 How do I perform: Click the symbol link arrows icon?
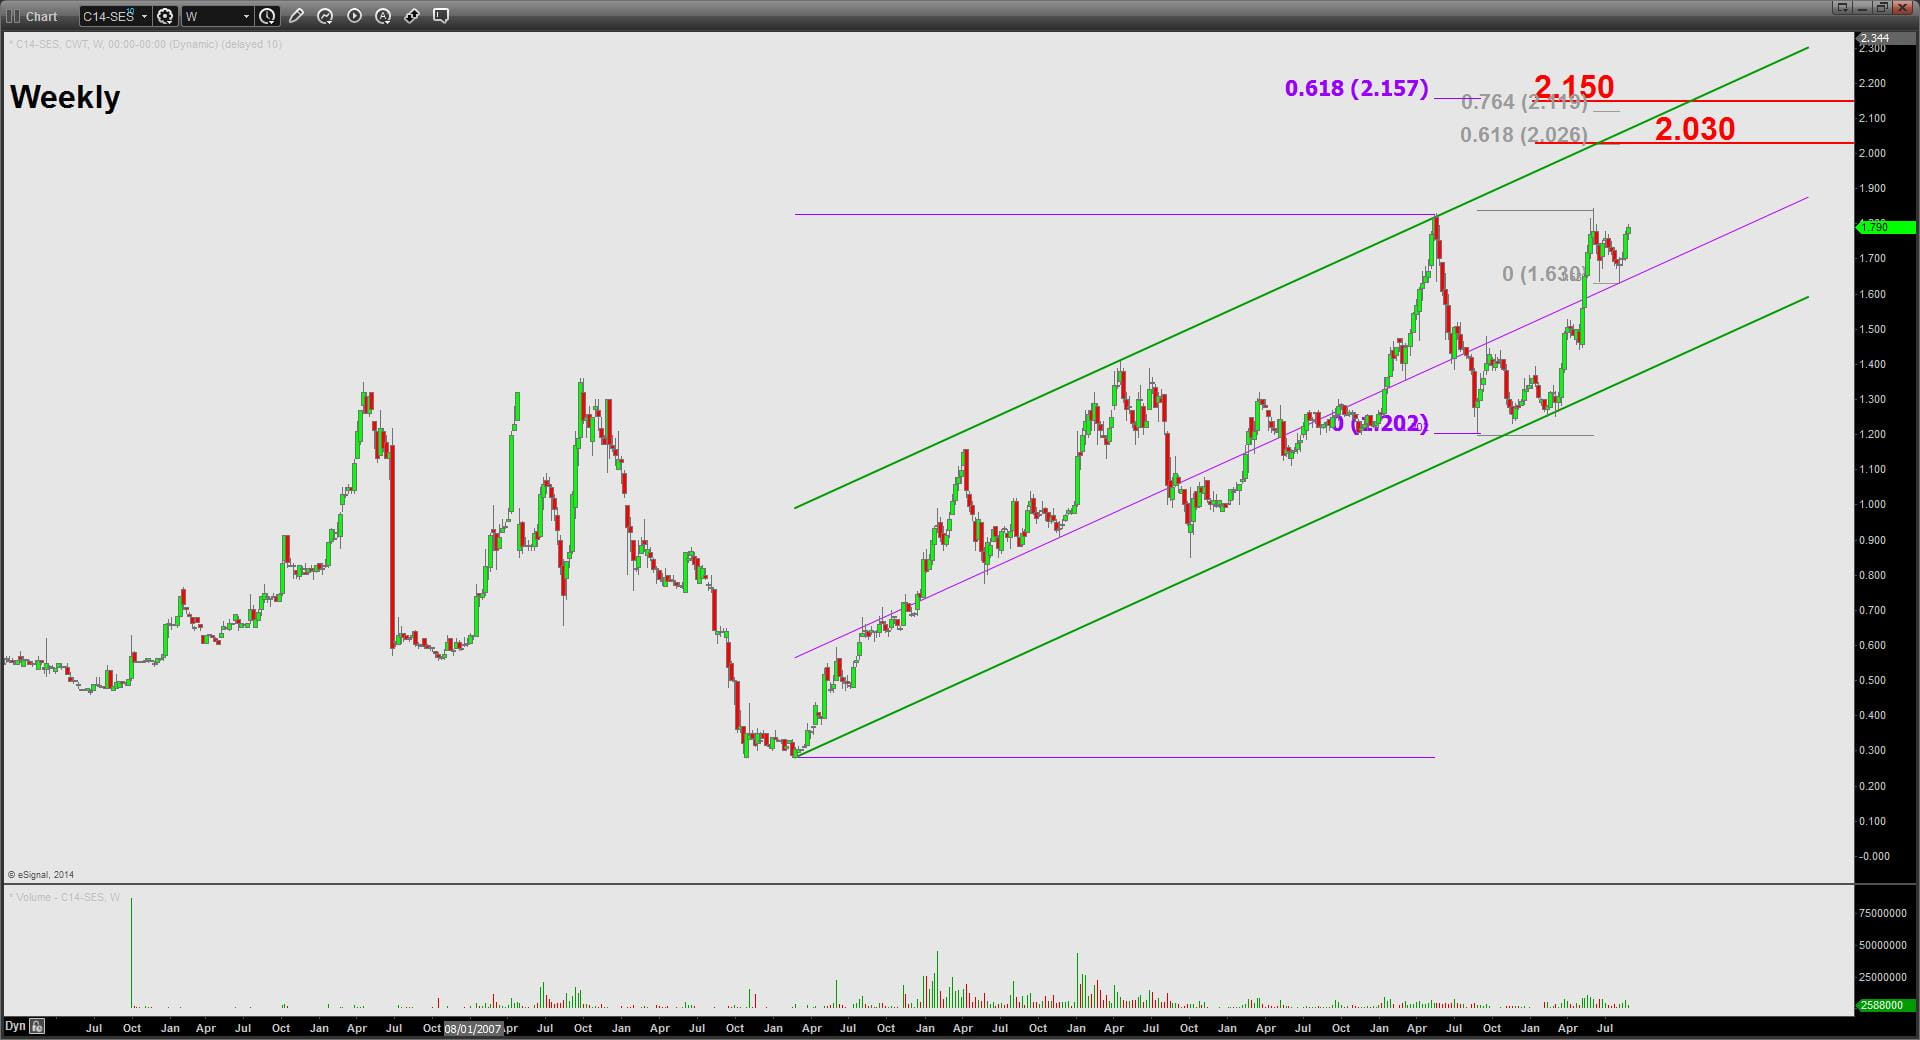pos(412,16)
